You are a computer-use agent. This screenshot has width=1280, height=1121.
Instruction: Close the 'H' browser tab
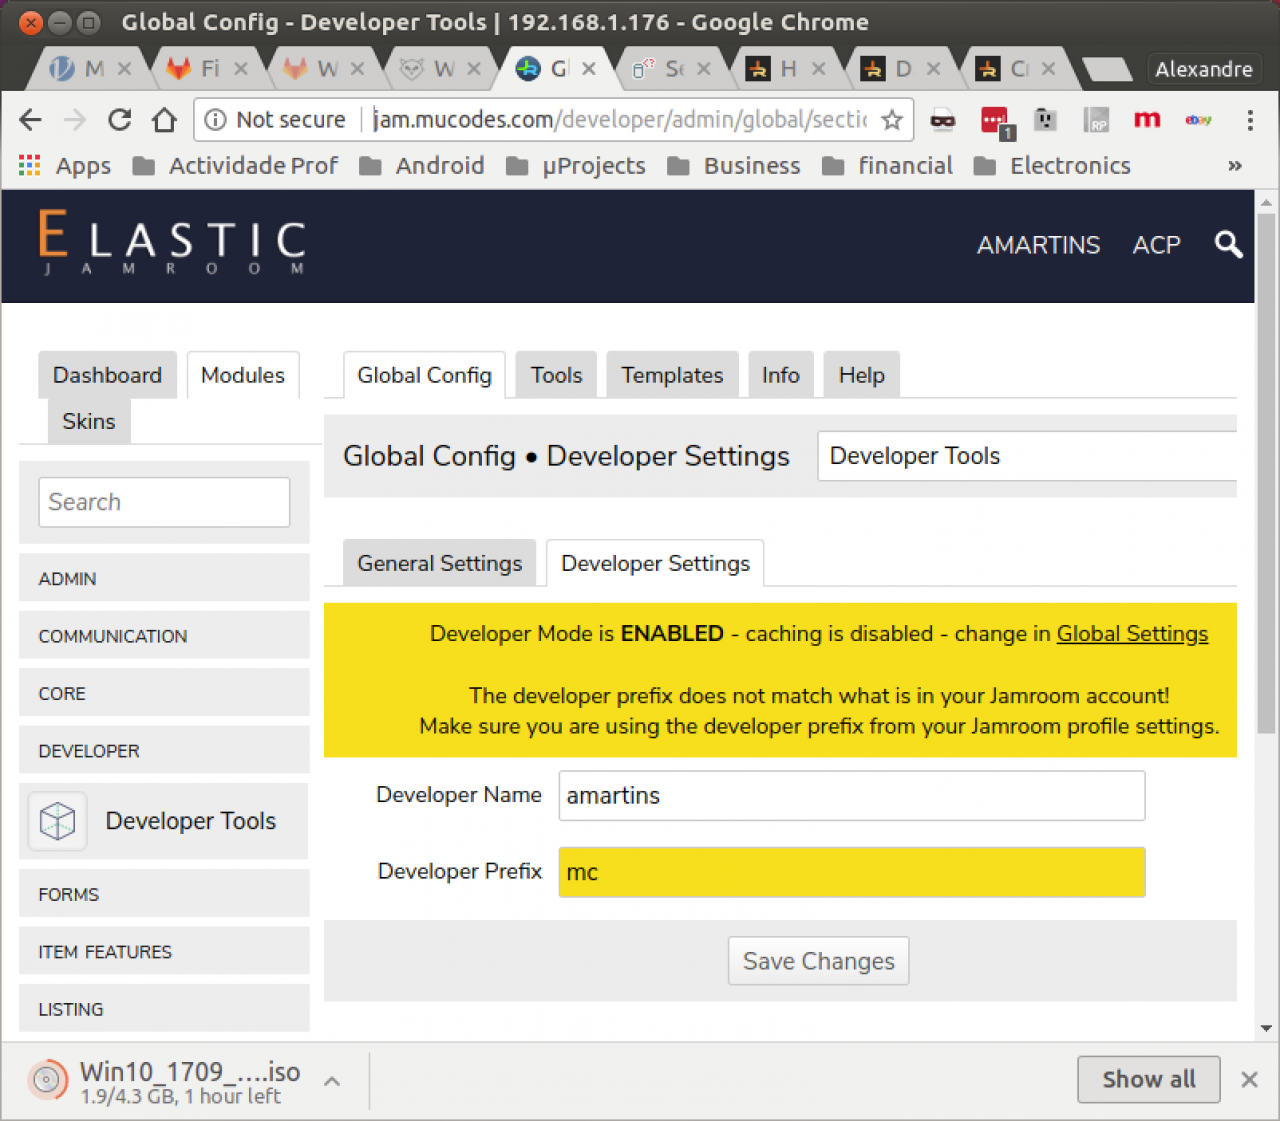[x=819, y=68]
